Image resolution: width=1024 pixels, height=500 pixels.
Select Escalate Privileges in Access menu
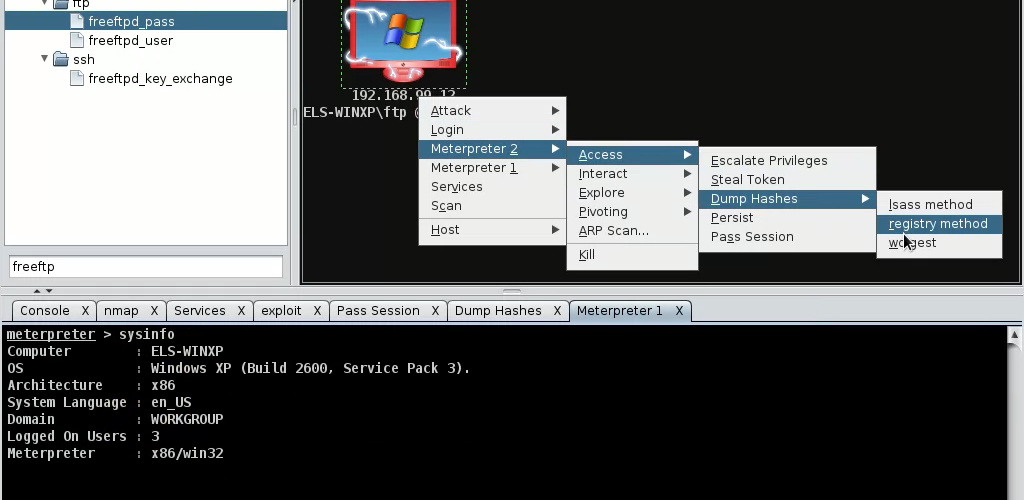coord(768,161)
